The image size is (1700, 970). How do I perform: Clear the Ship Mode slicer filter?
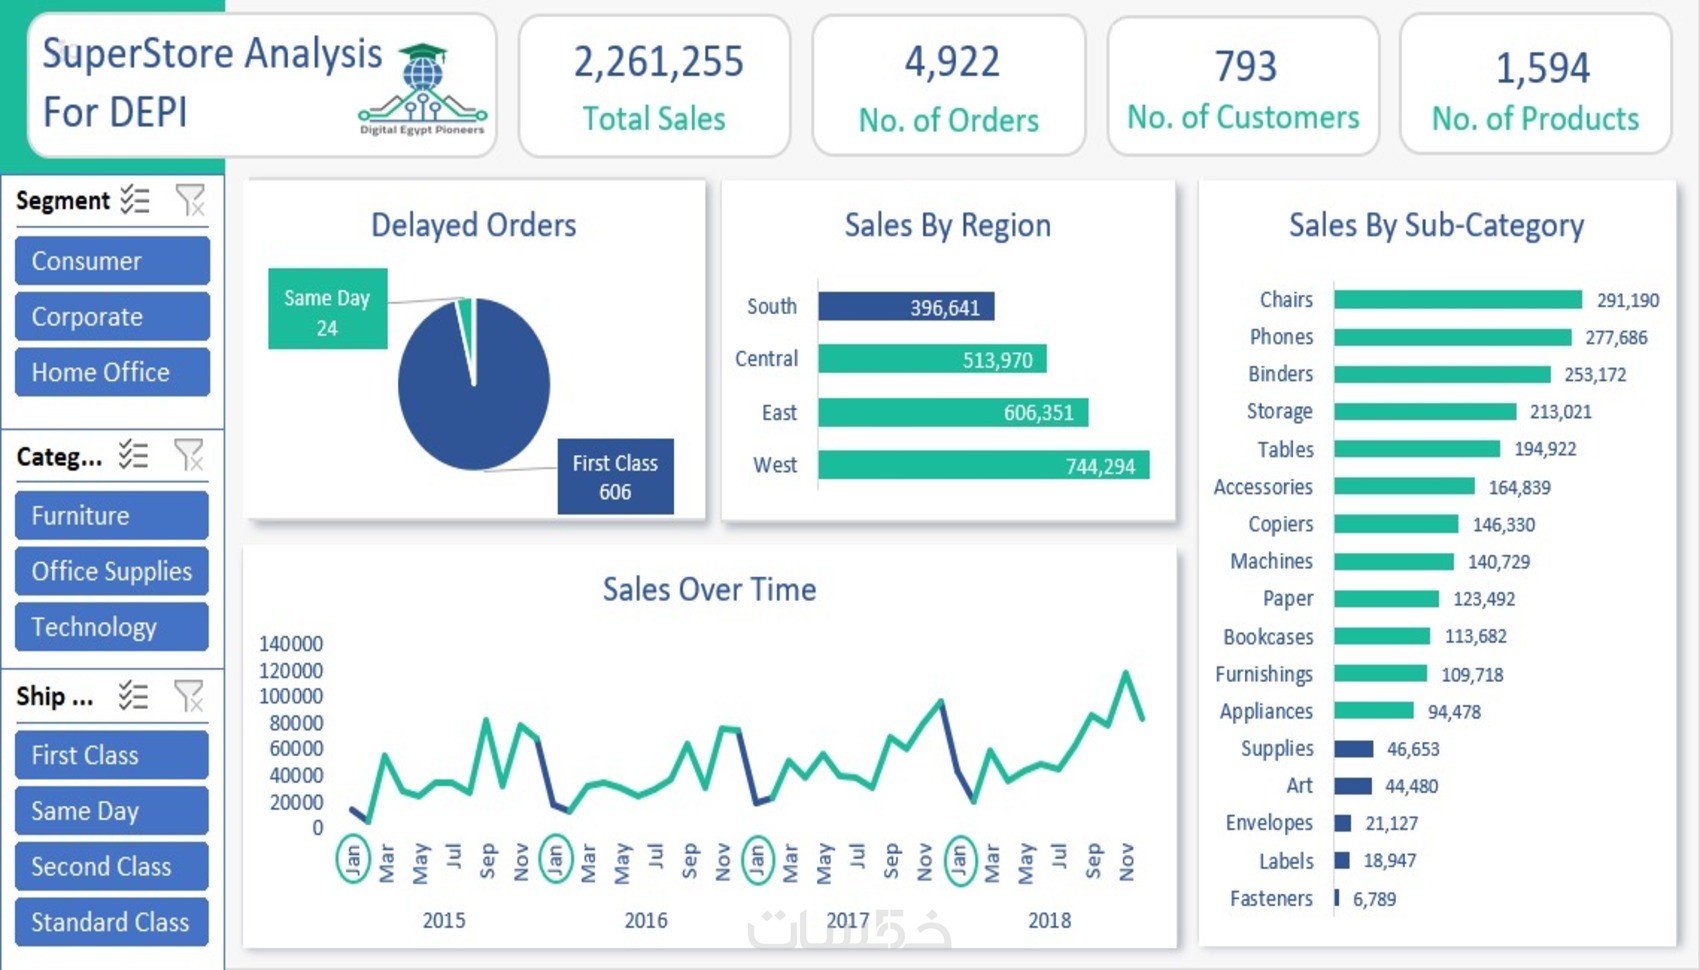tap(188, 695)
